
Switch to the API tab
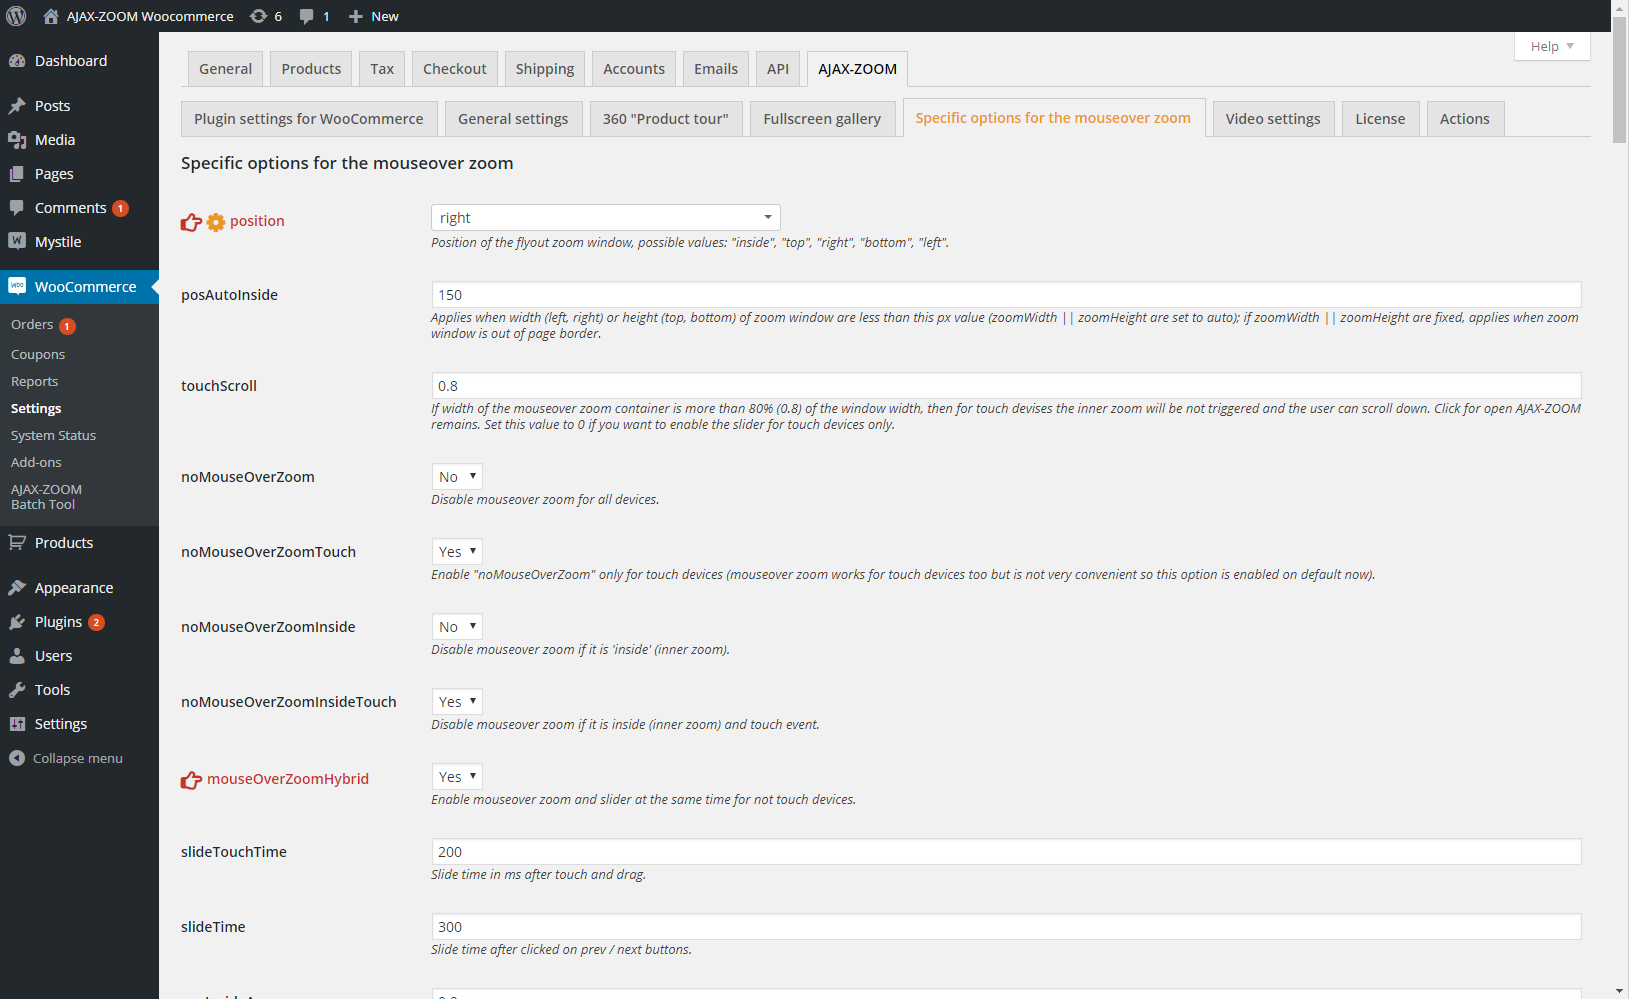tap(778, 69)
